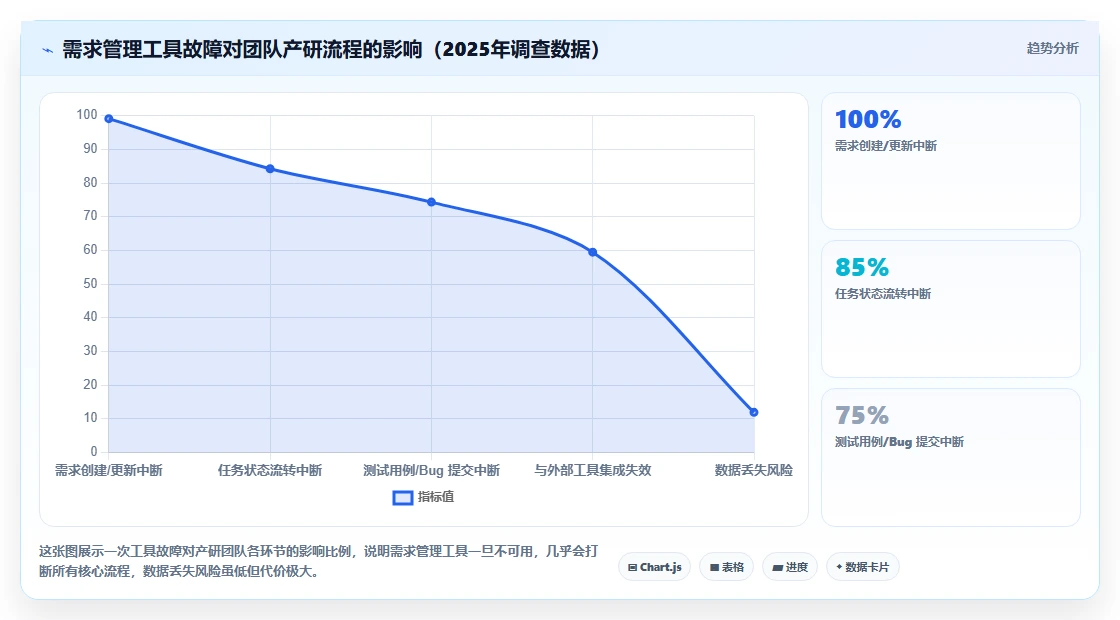Click the x-axis label 任务状态流转中断
1120x620 pixels.
click(x=270, y=470)
